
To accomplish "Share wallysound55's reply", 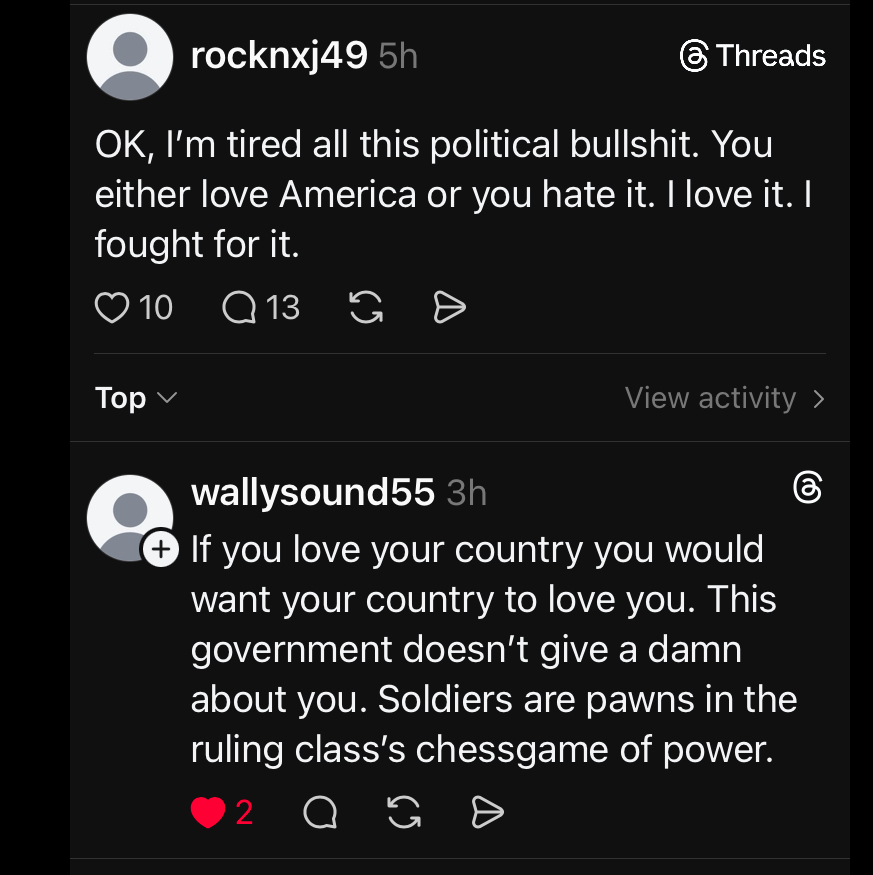I will (x=487, y=814).
